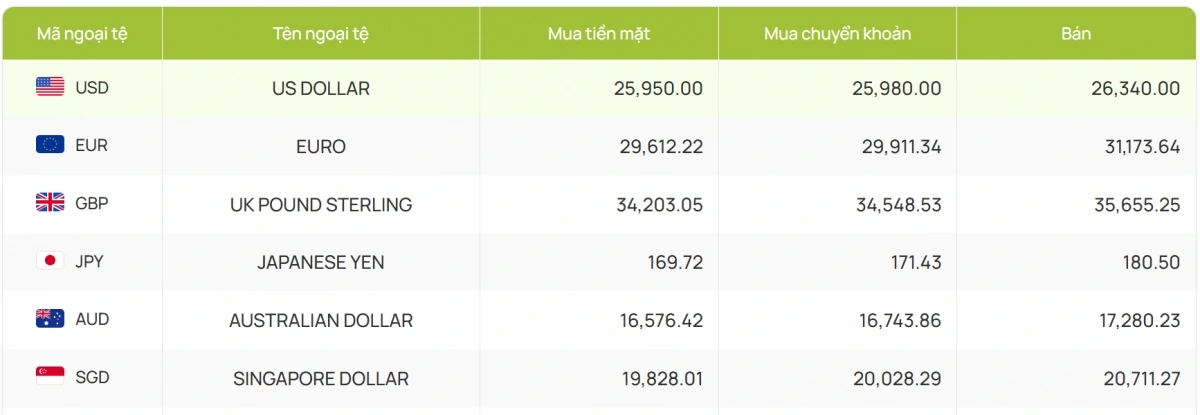The height and width of the screenshot is (415, 1200).
Task: Click the Bán column header
Action: pos(1076,34)
